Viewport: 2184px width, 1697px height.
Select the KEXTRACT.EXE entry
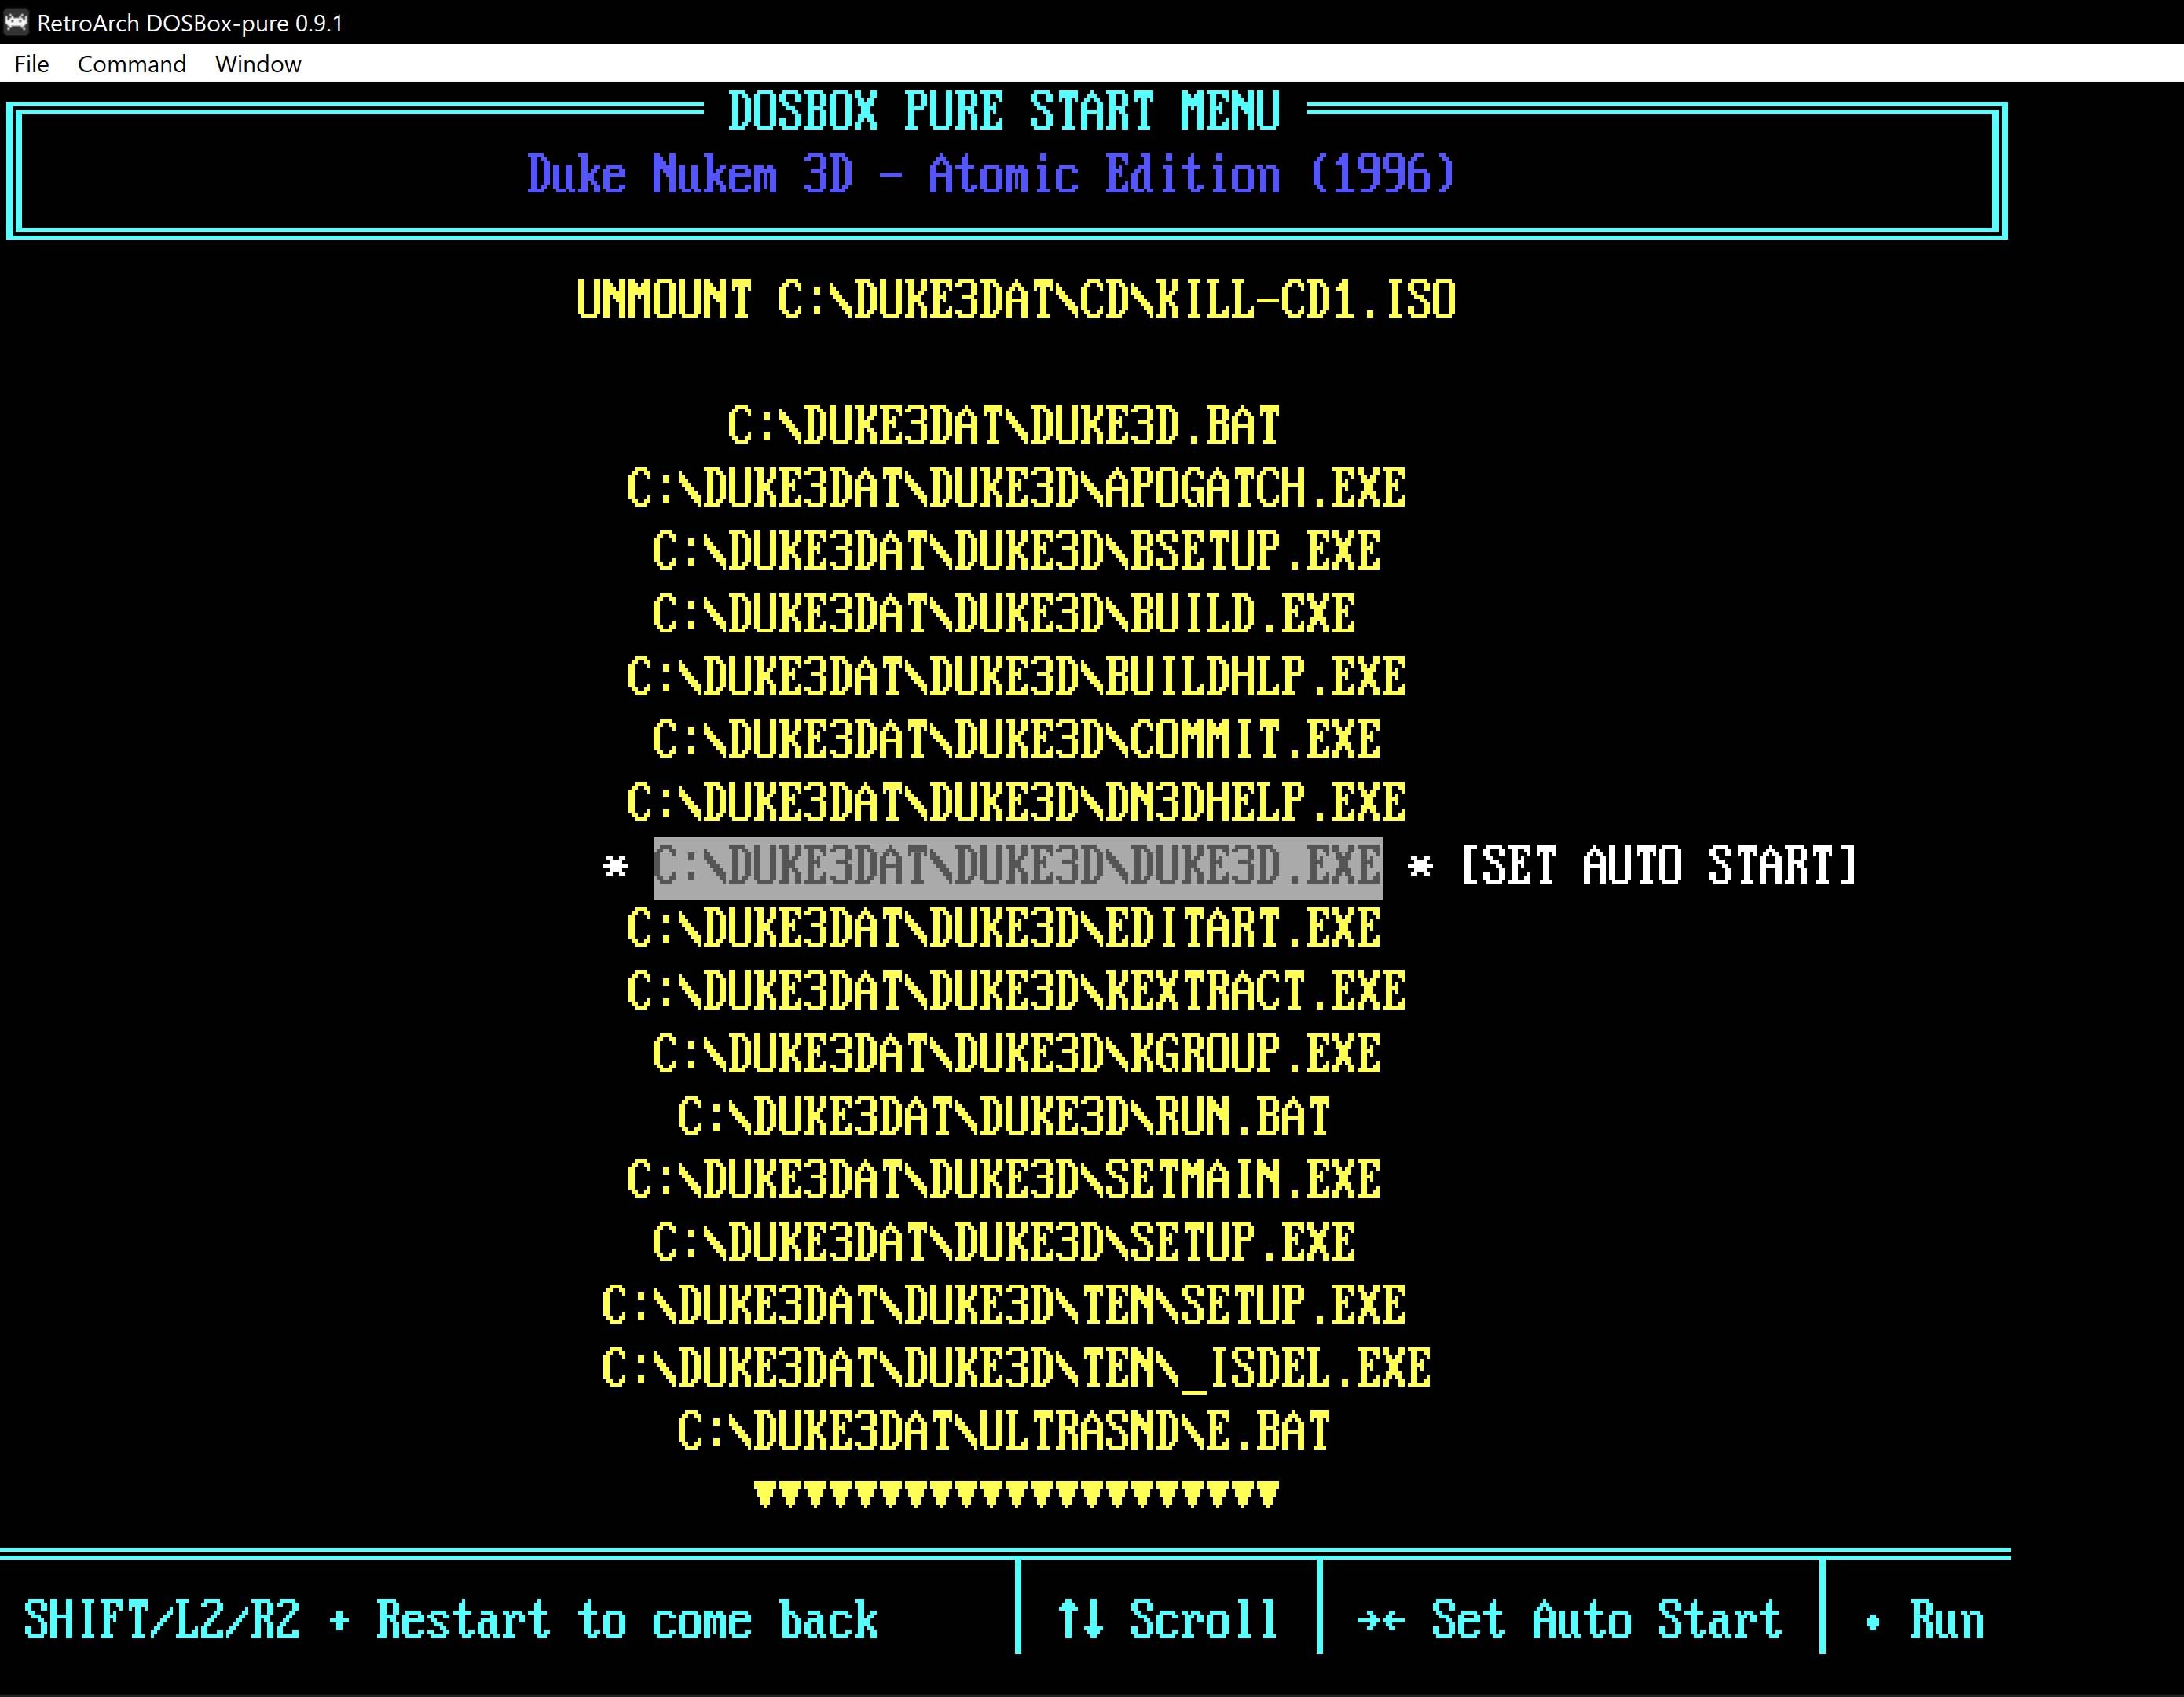(x=1016, y=992)
